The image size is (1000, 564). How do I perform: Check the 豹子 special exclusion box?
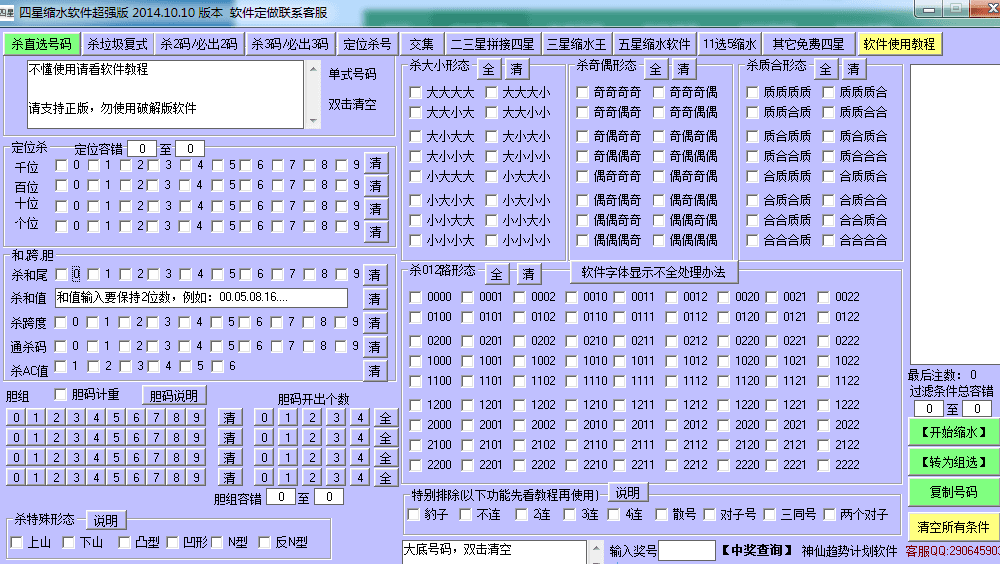click(x=414, y=515)
